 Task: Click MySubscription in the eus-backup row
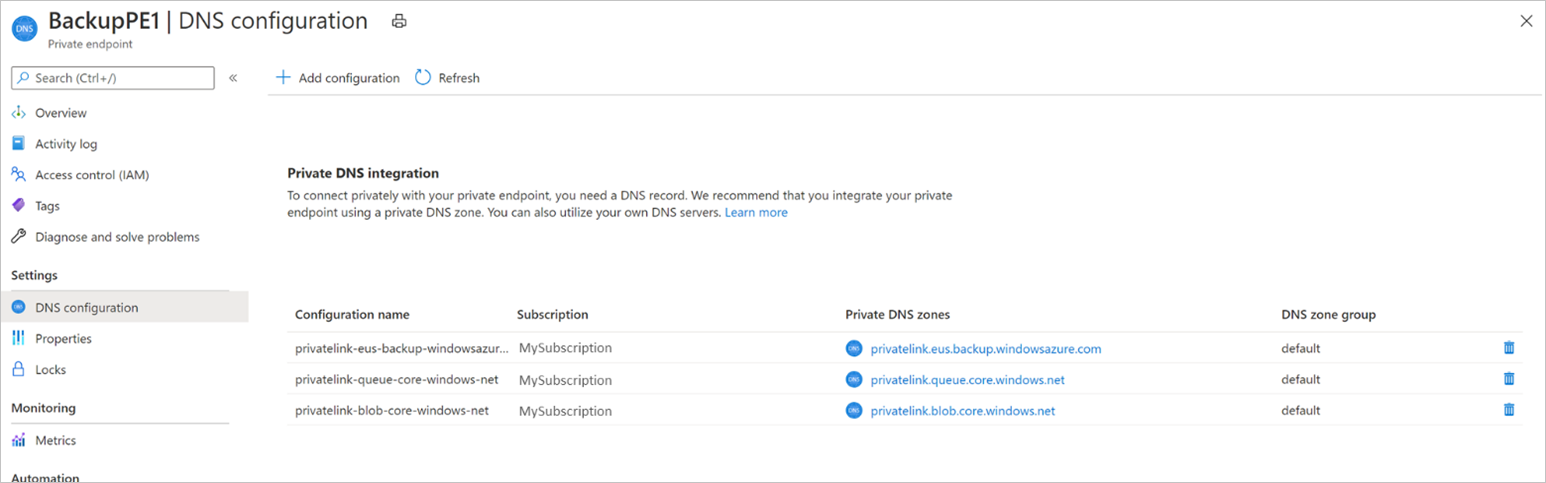tap(565, 349)
